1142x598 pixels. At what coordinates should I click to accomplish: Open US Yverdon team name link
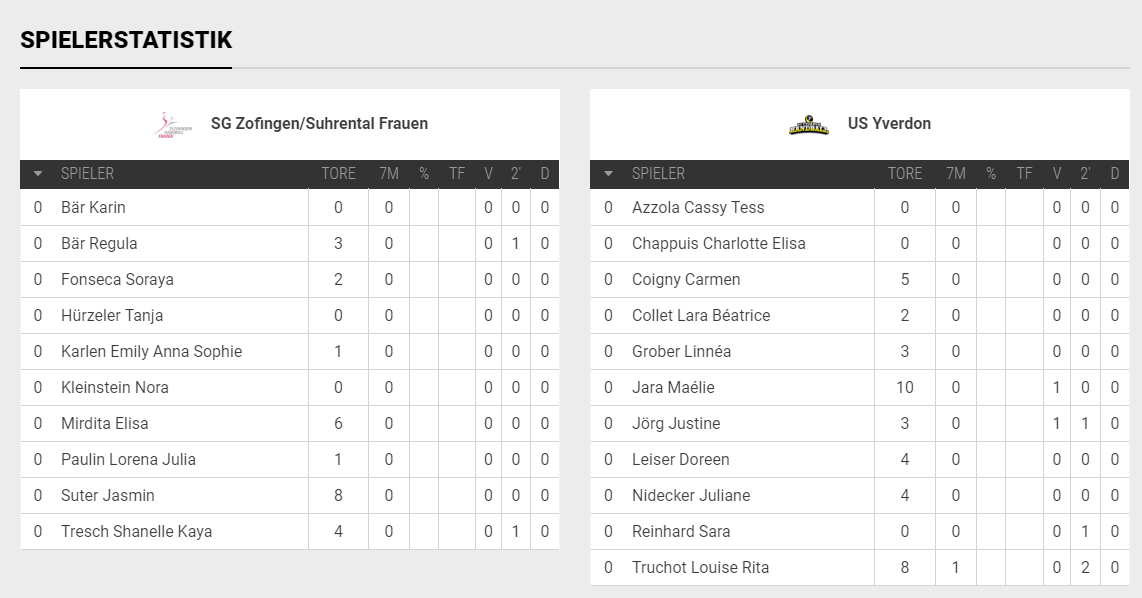pos(889,124)
